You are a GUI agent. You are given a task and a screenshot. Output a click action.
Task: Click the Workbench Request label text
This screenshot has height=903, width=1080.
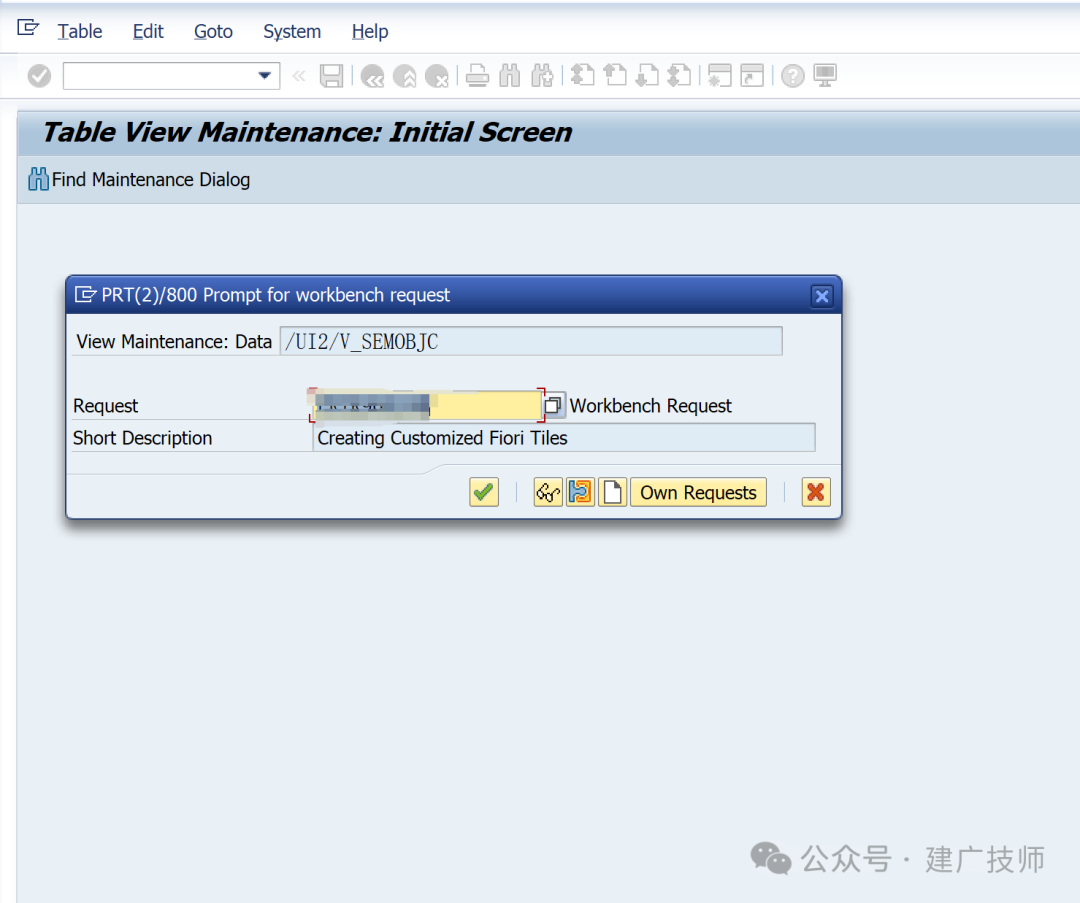(x=651, y=406)
